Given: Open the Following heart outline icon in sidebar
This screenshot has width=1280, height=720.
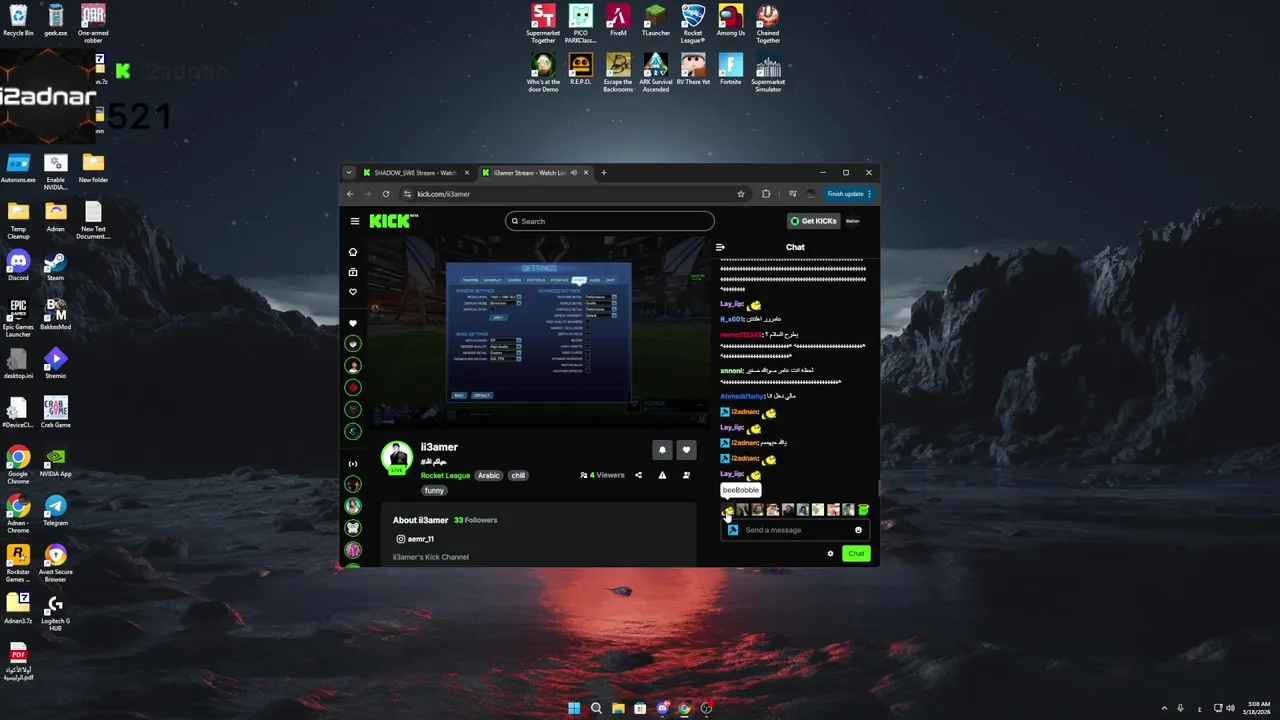Looking at the screenshot, I should [x=352, y=292].
